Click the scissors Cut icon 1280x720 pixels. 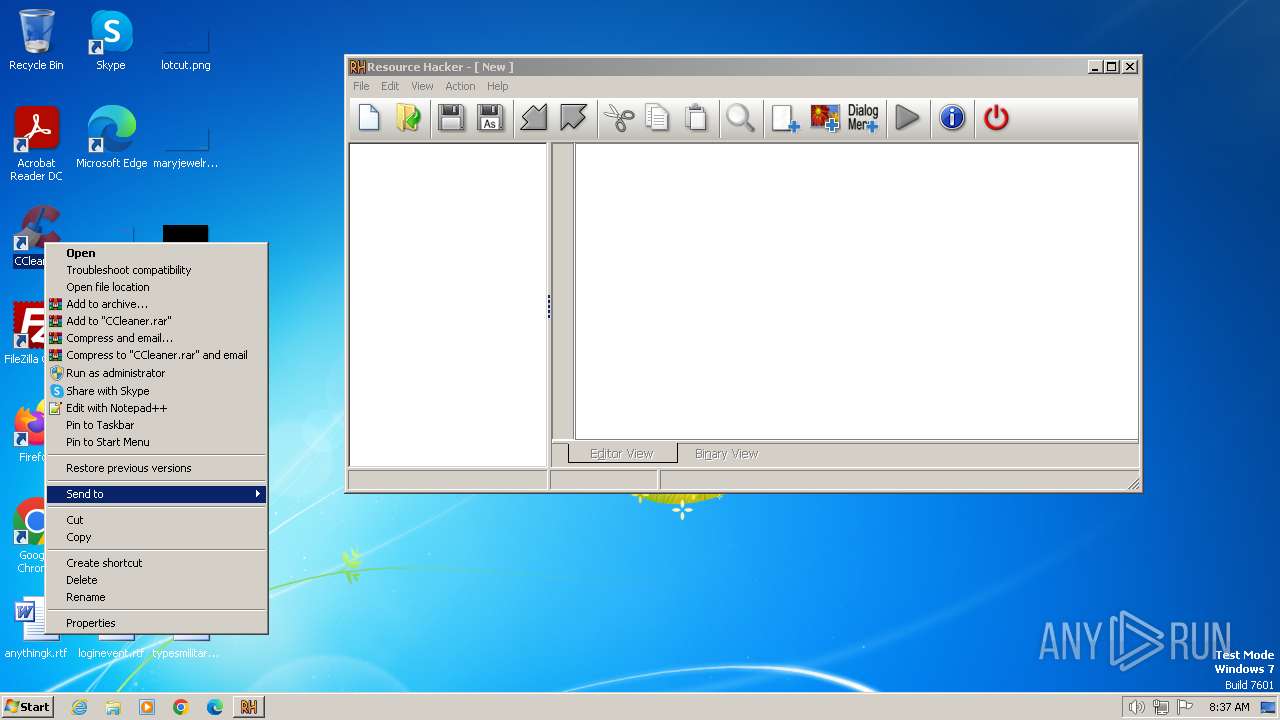tap(619, 118)
